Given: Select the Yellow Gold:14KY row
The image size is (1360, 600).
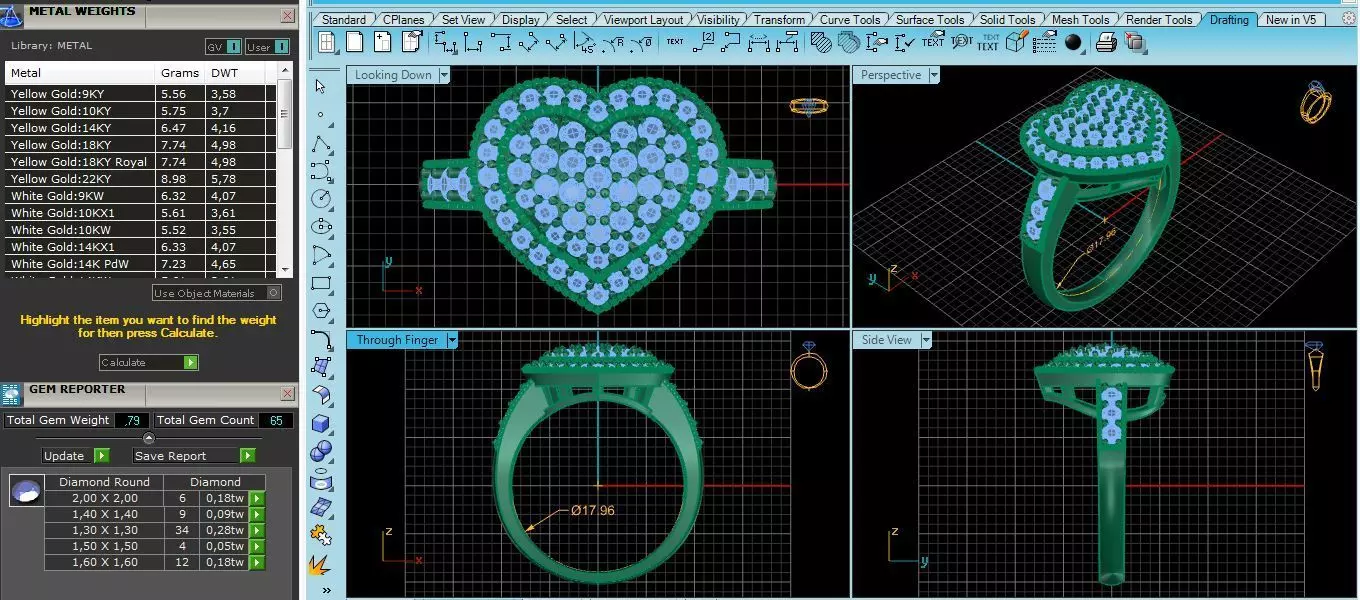Looking at the screenshot, I should coord(140,128).
